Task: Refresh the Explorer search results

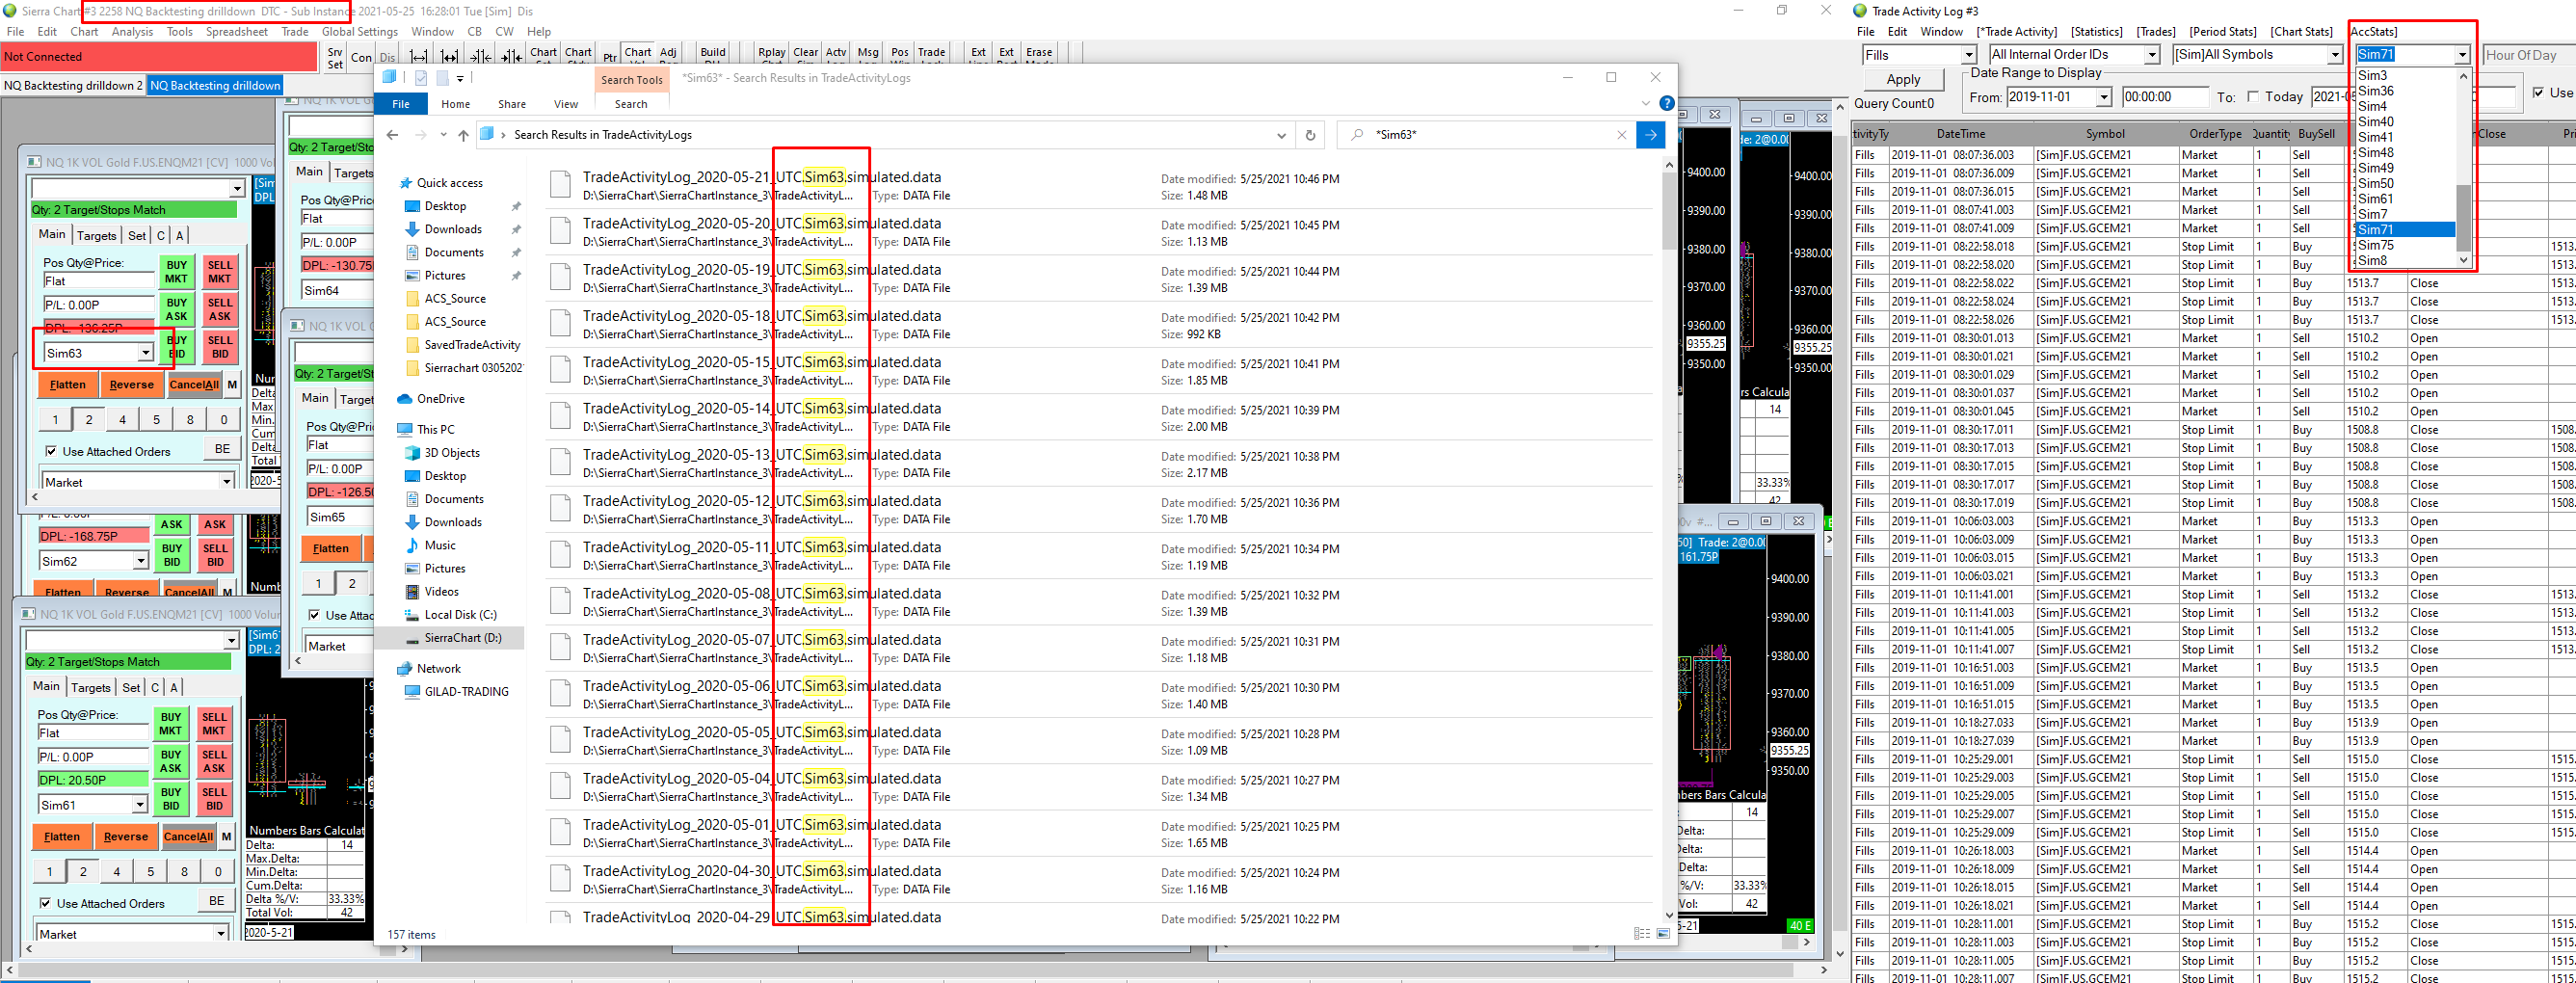Action: (x=1310, y=135)
